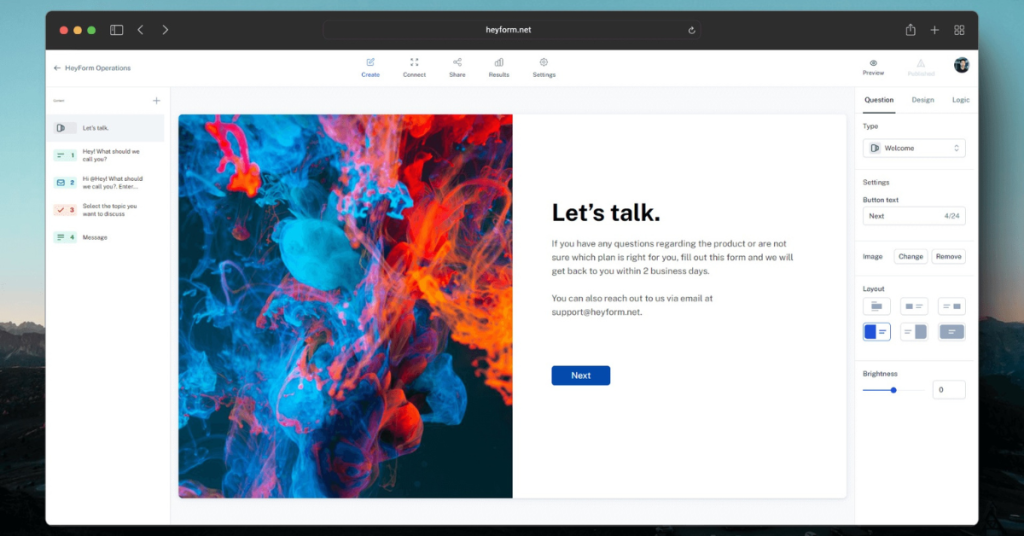The height and width of the screenshot is (536, 1024).
Task: Click the back arrow beside HeyForm Operations
Action: coord(57,68)
